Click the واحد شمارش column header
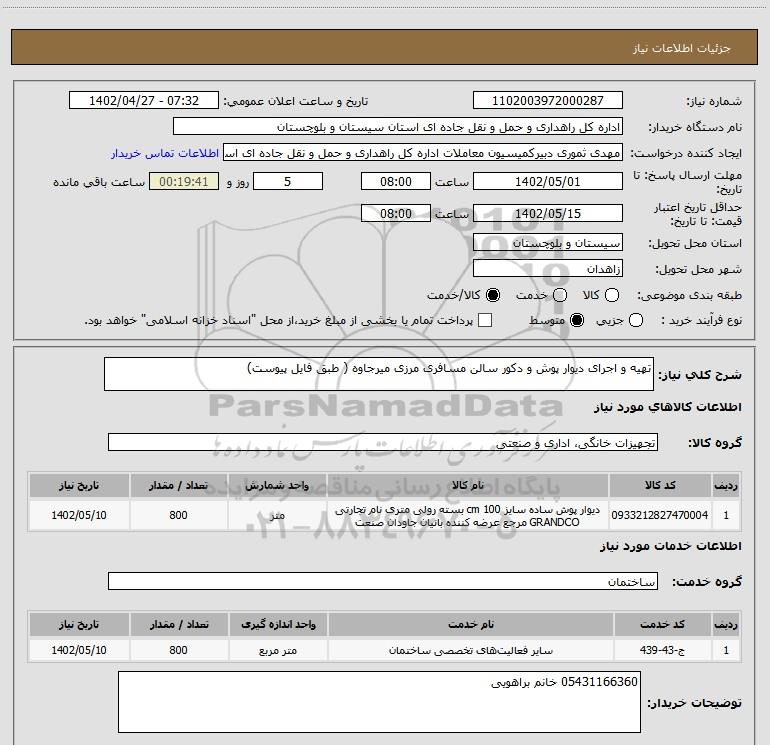Viewport: 770px width, 745px height. (x=277, y=486)
